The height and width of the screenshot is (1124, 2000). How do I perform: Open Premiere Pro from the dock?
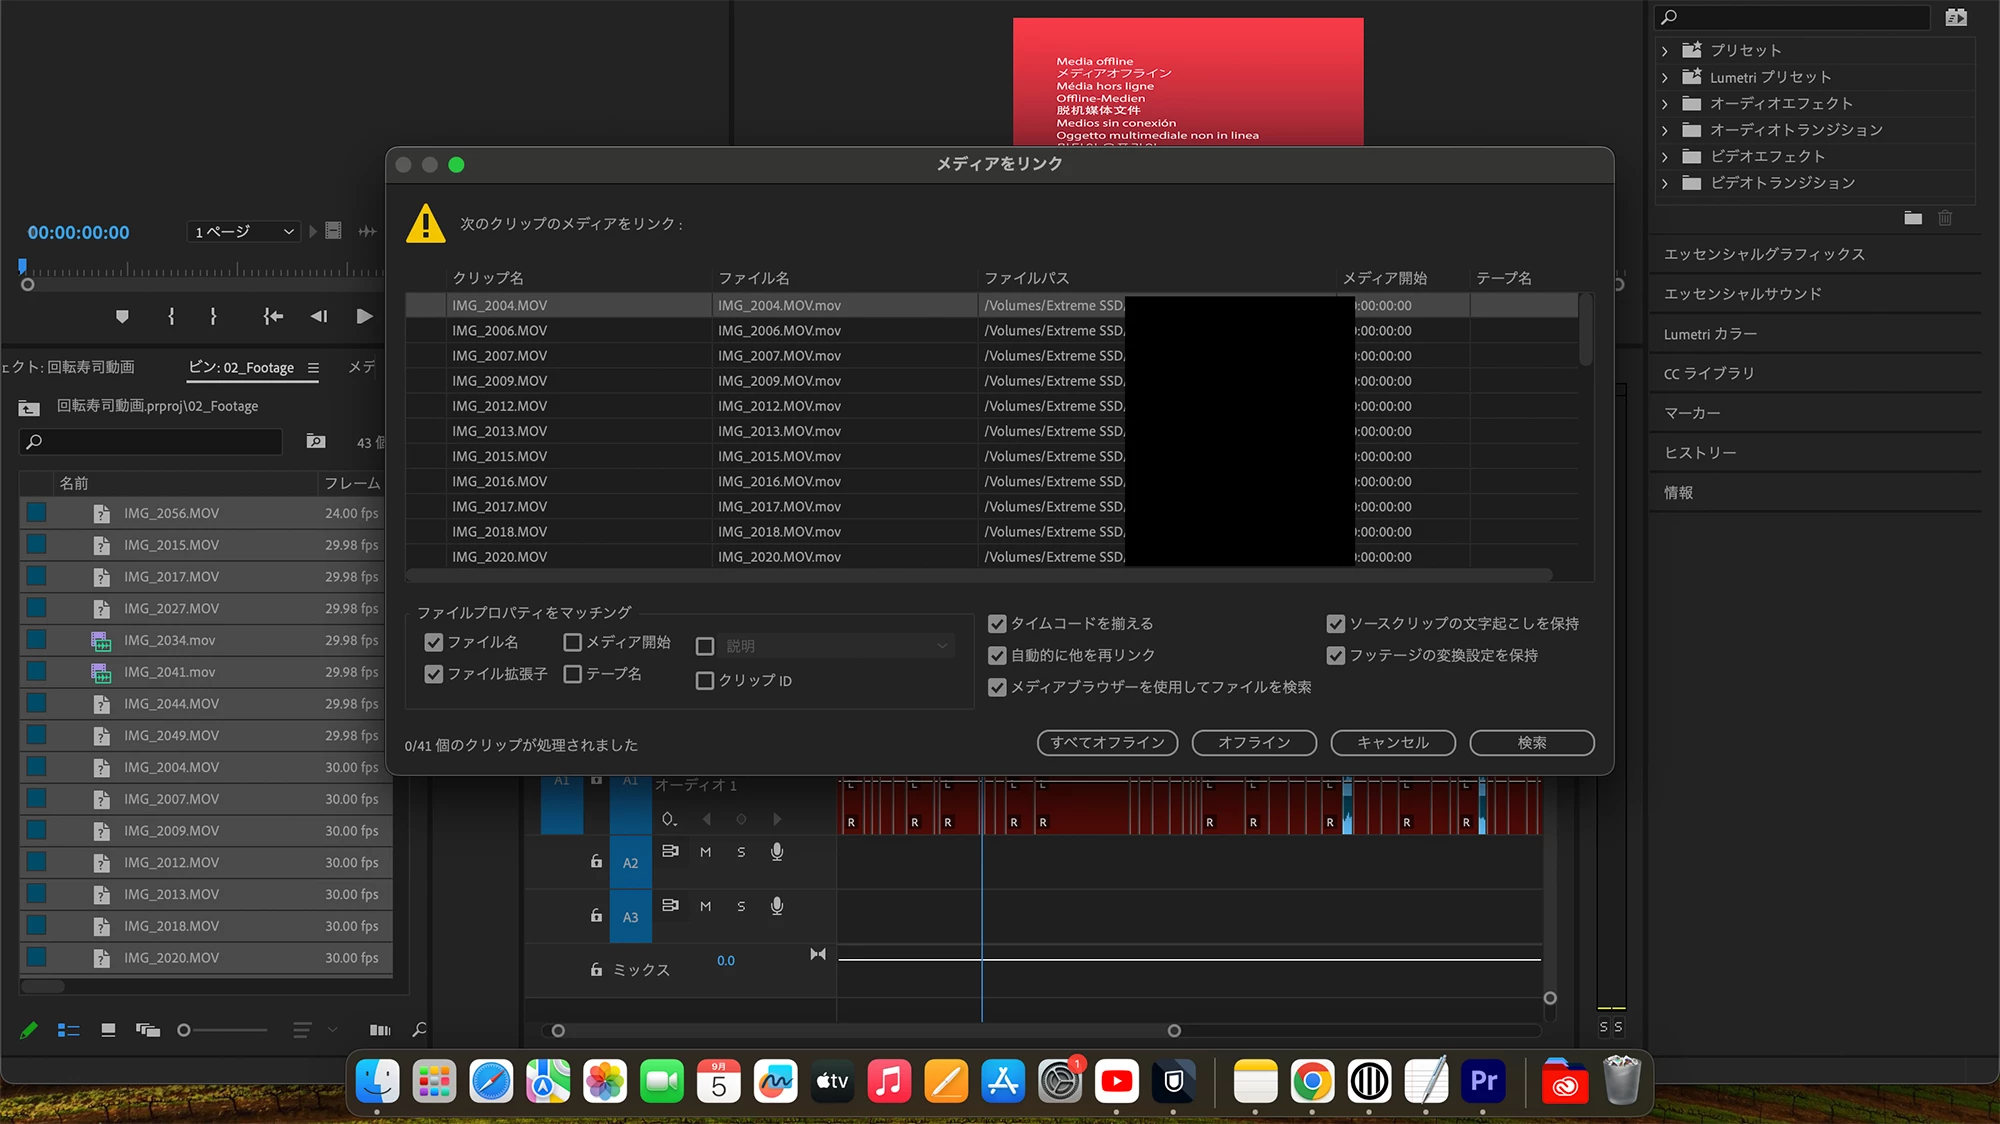tap(1483, 1081)
